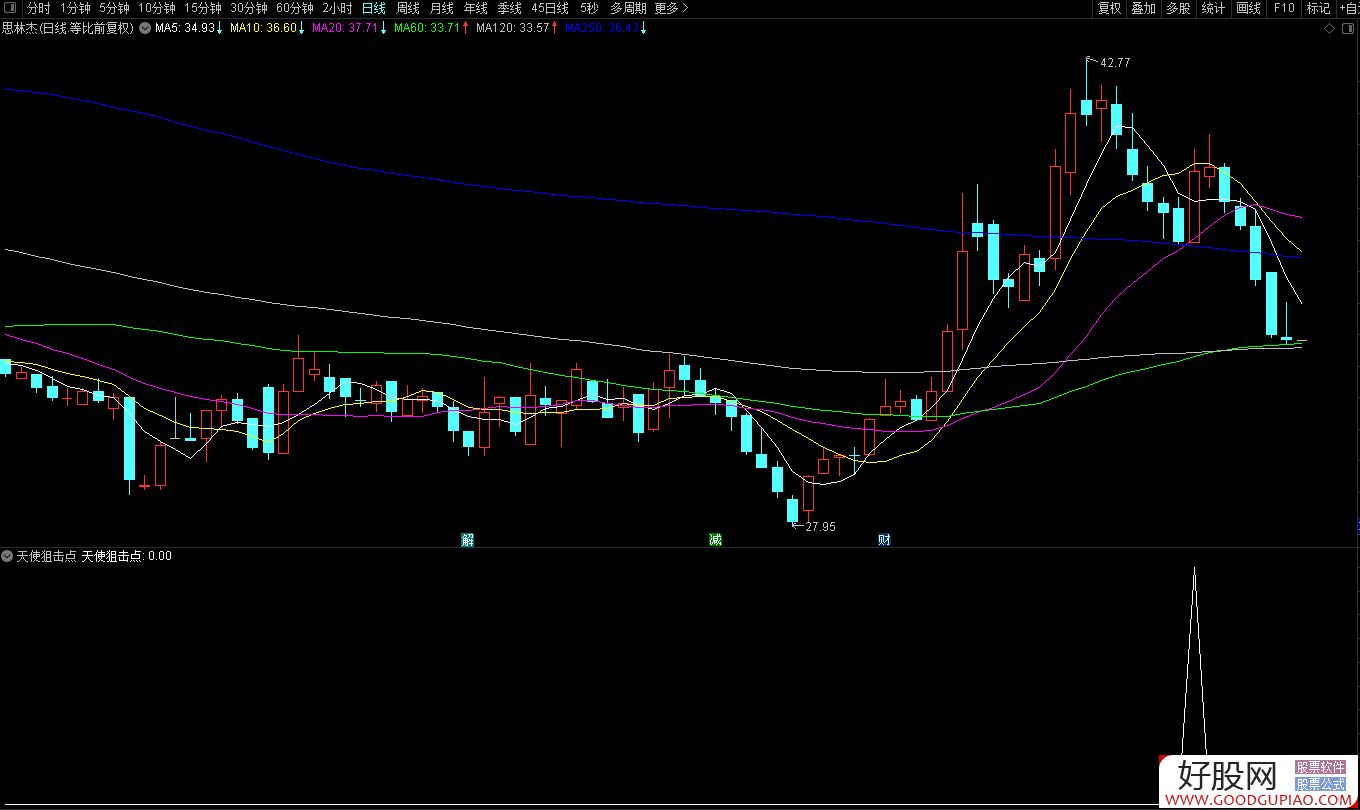
Task: Click the 思林杰 stock title
Action: point(68,28)
